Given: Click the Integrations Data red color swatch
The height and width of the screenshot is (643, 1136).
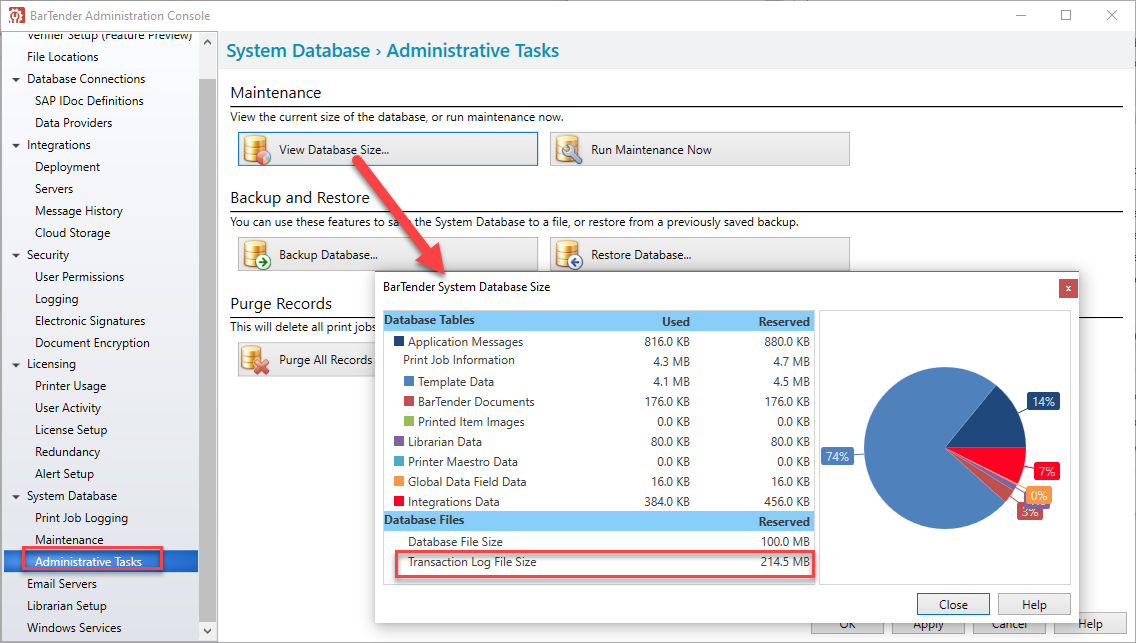Looking at the screenshot, I should (x=398, y=501).
